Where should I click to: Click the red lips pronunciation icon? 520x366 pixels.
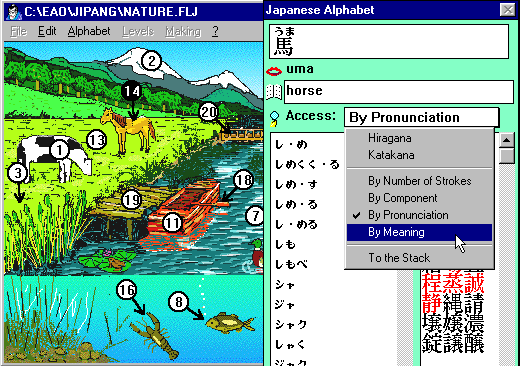[x=274, y=71]
